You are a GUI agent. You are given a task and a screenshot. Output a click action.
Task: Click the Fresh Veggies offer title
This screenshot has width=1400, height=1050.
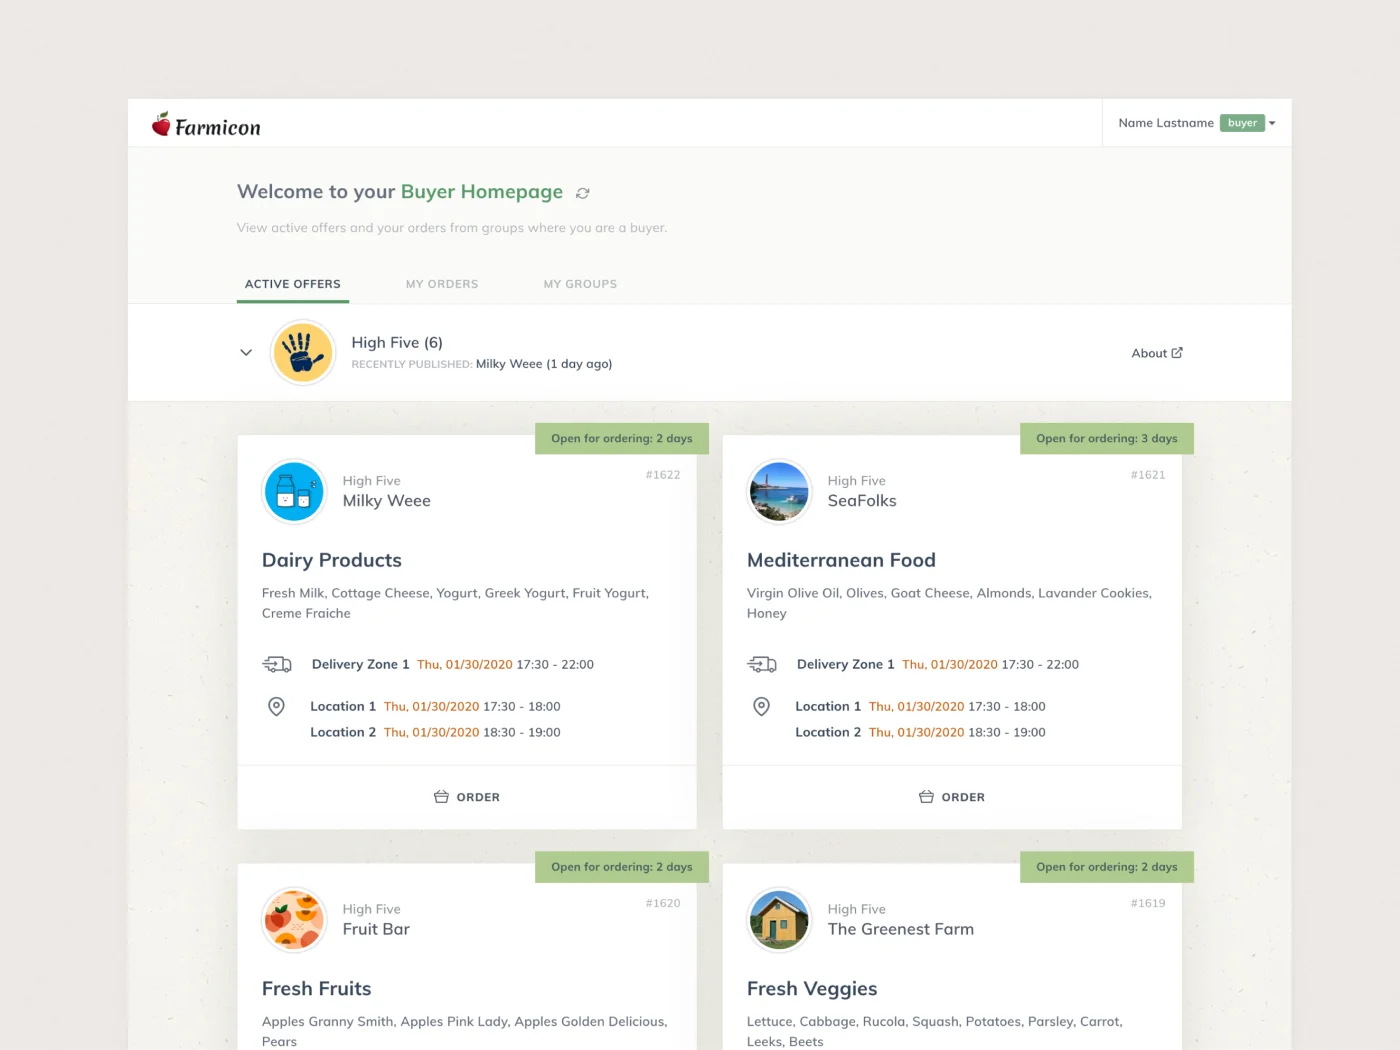pyautogui.click(x=812, y=988)
